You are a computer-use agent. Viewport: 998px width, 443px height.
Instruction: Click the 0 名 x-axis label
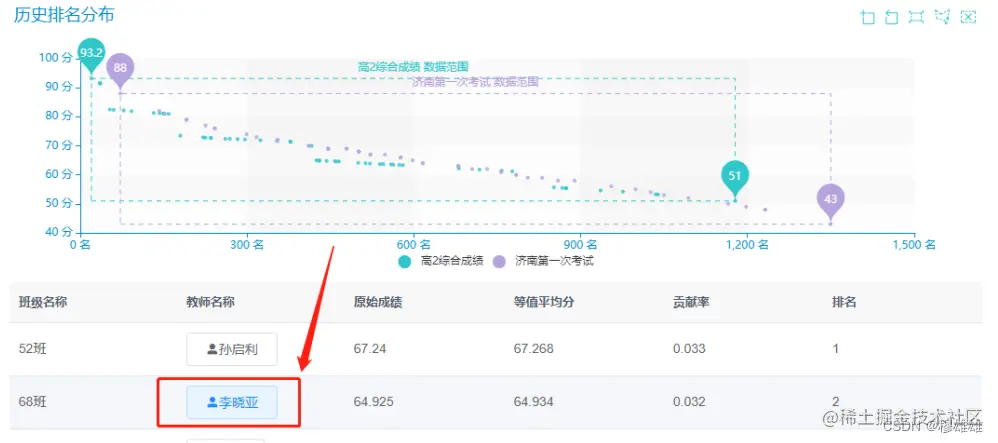81,244
